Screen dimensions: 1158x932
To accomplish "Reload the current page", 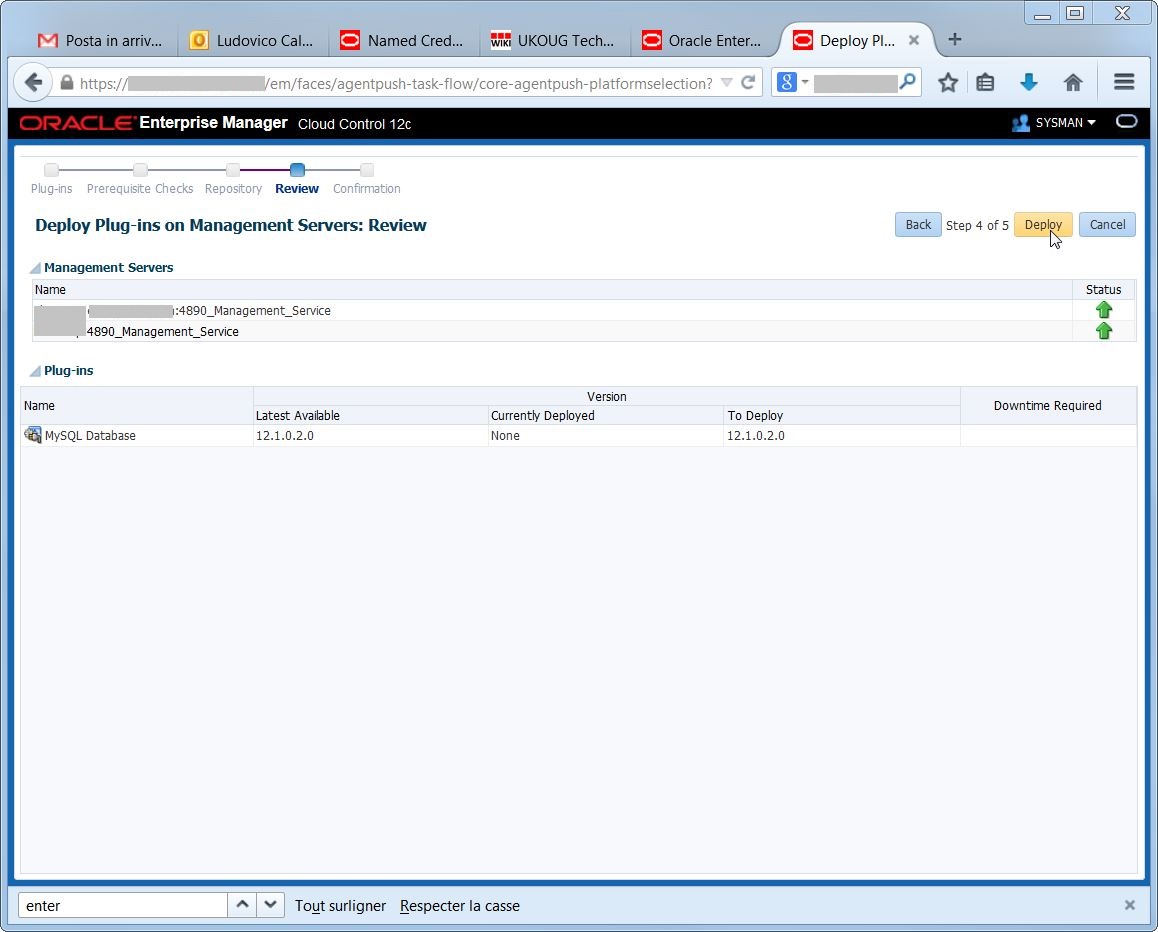I will tap(747, 83).
